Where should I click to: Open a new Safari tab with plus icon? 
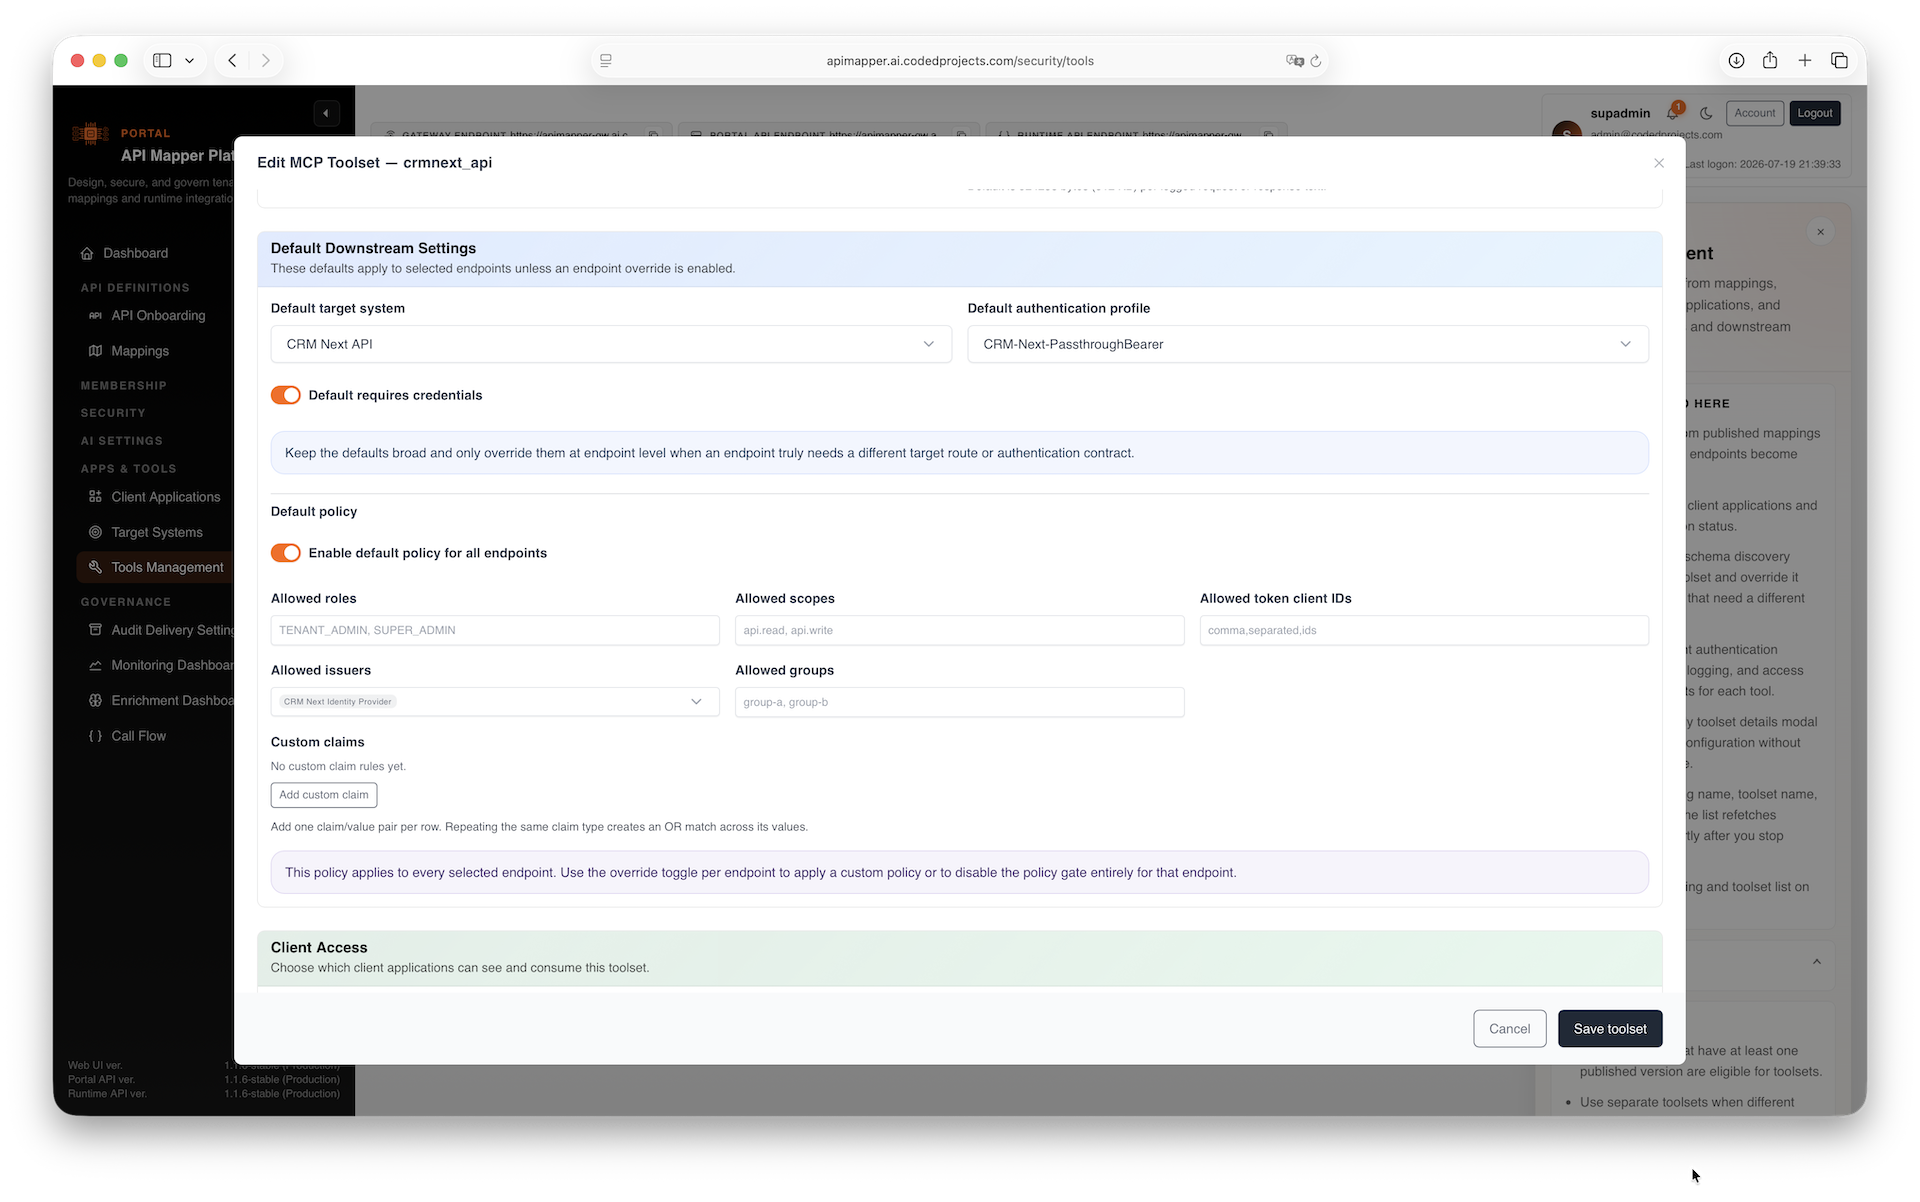1805,61
